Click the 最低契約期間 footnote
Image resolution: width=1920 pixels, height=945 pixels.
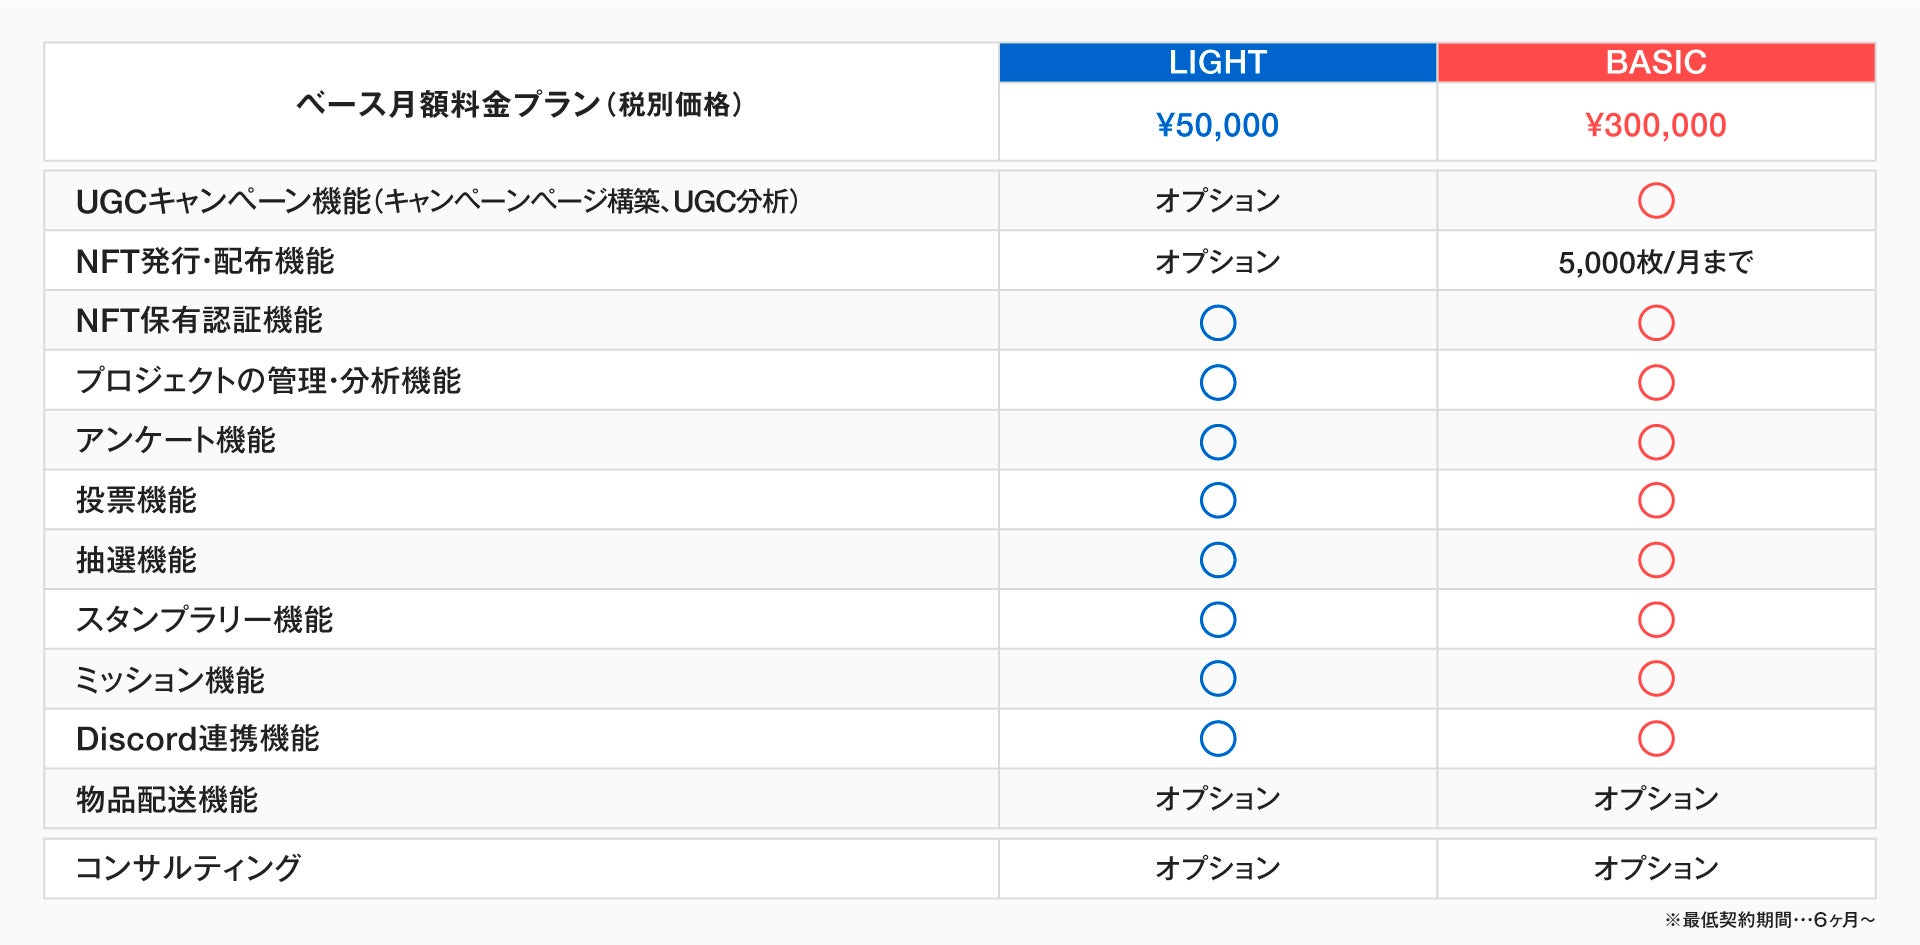(x=1769, y=920)
